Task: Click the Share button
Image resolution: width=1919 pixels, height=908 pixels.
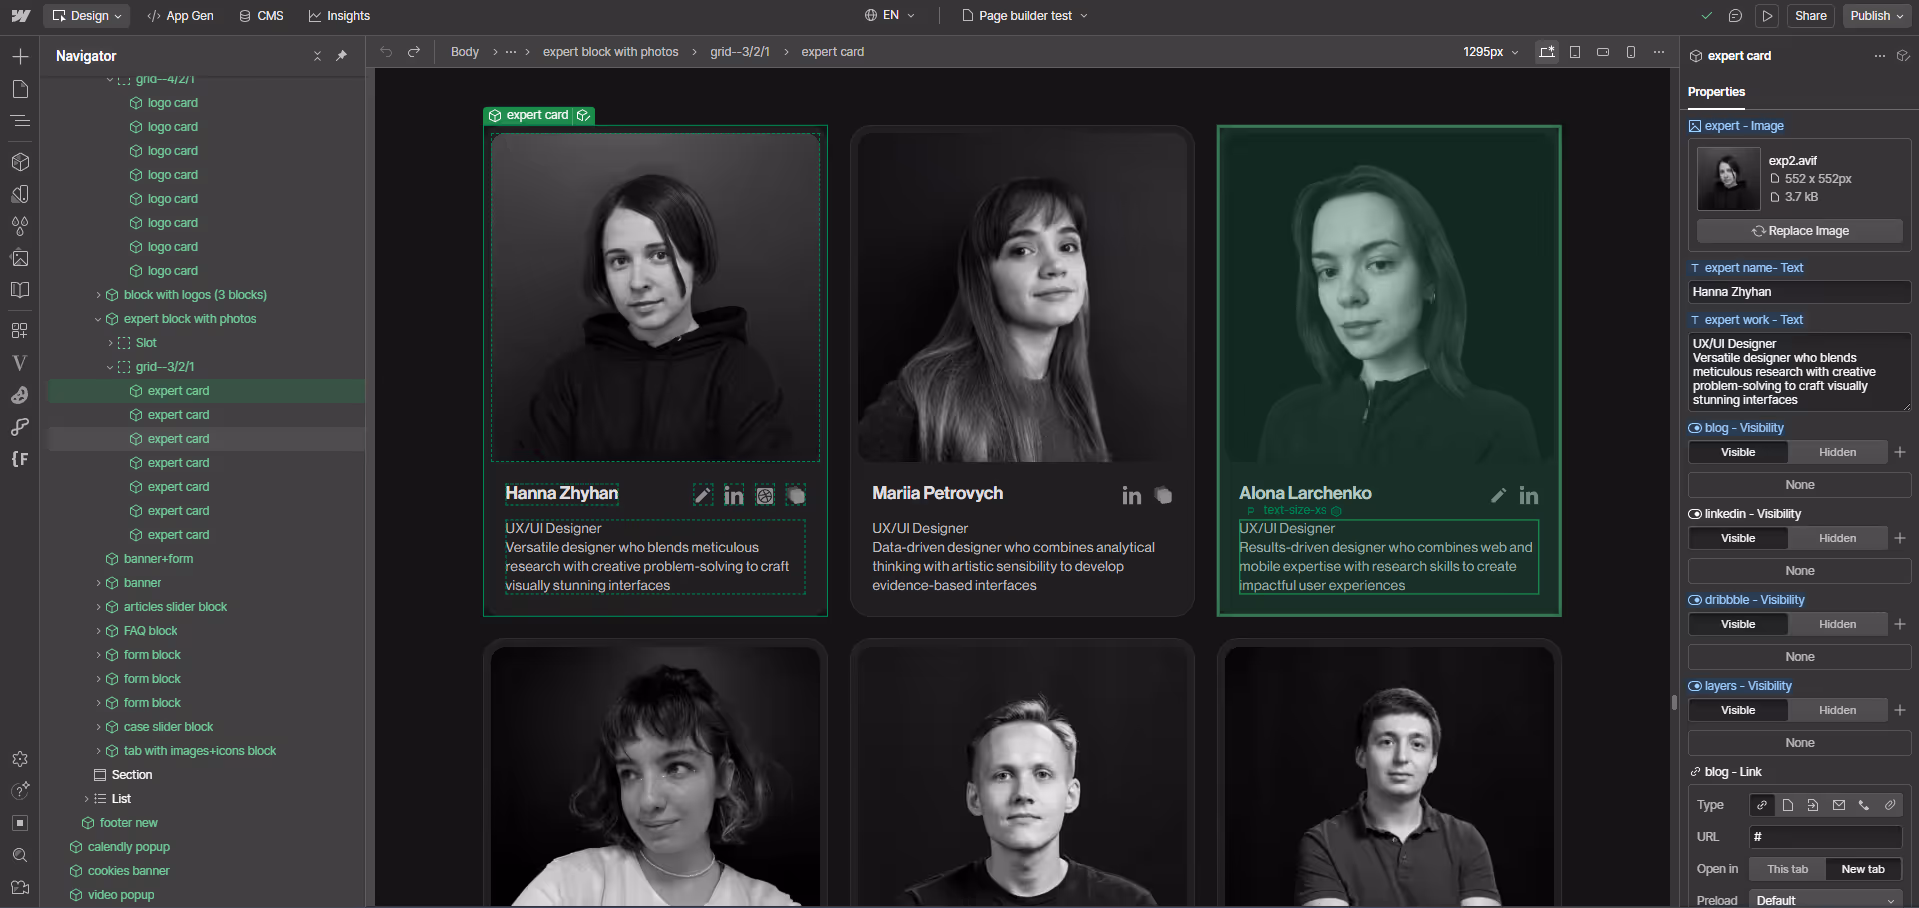Action: 1811,16
